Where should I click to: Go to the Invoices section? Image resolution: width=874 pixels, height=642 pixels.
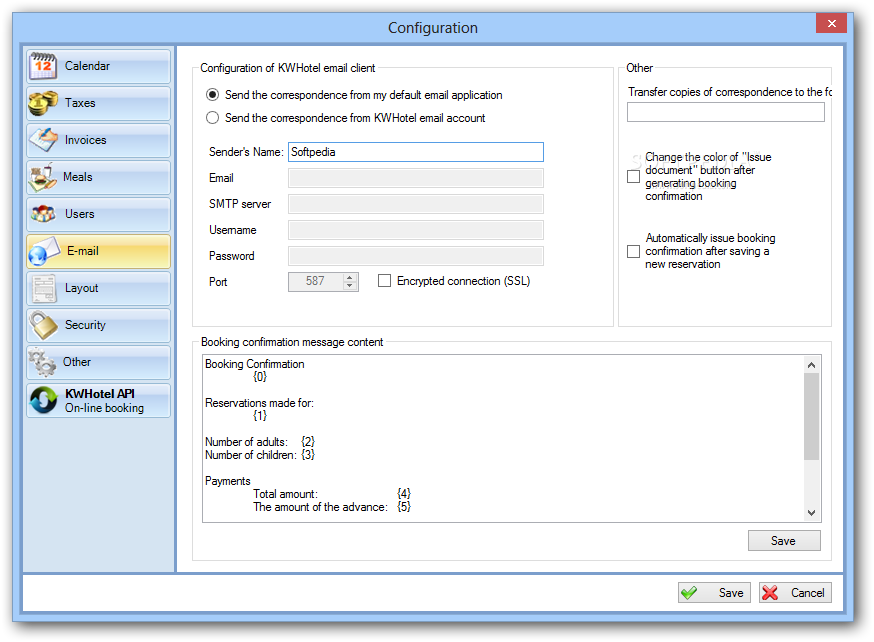98,140
